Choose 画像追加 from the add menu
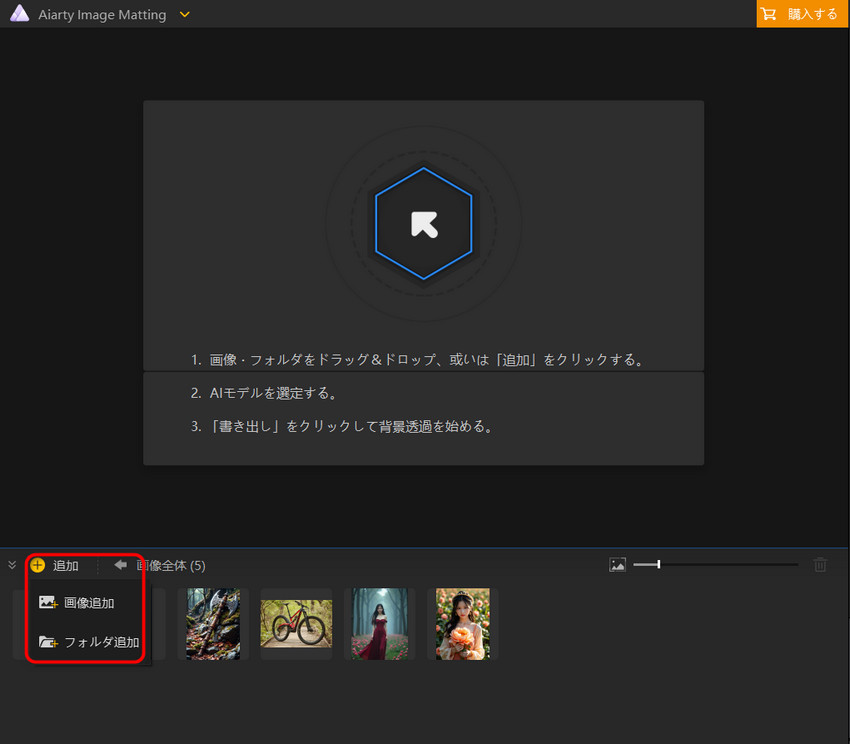Viewport: 850px width, 744px height. [x=89, y=602]
